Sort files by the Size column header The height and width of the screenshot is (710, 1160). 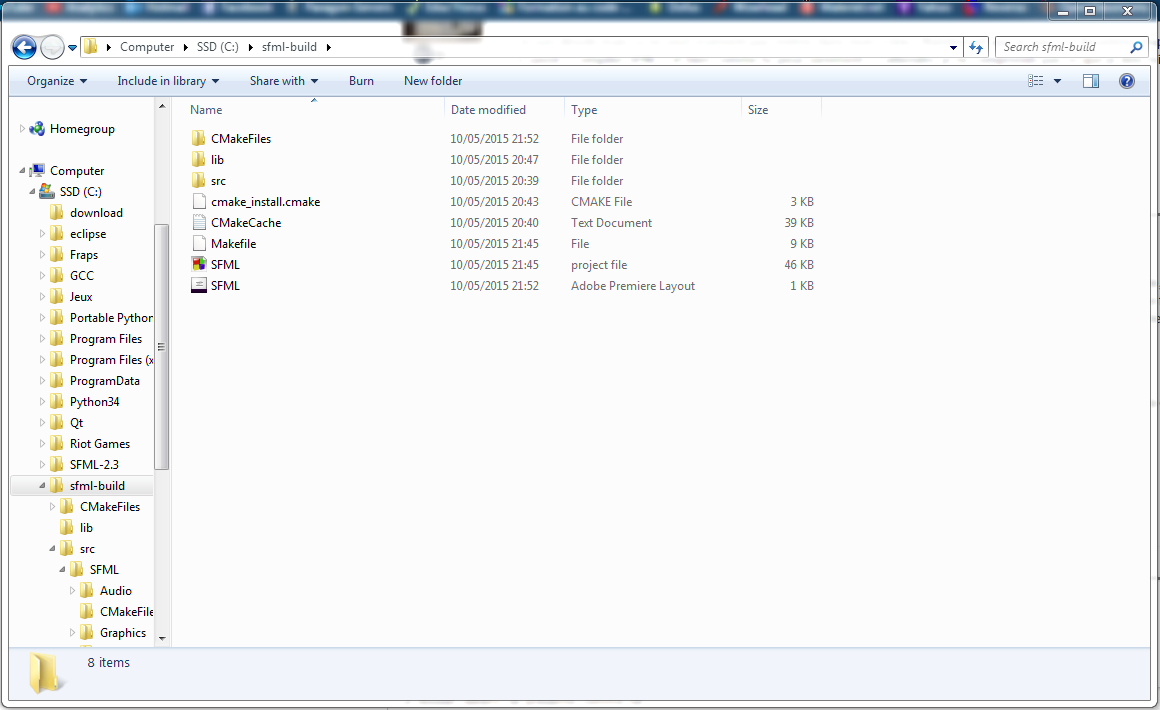[x=758, y=110]
